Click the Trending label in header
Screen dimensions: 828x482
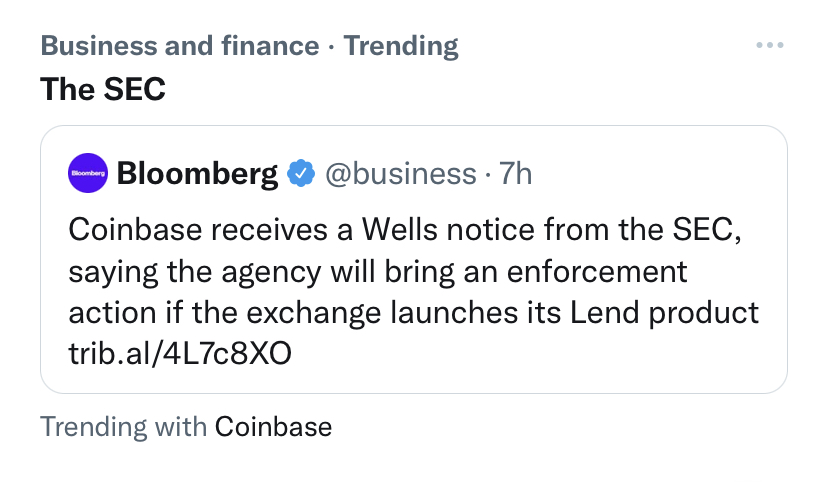[401, 46]
